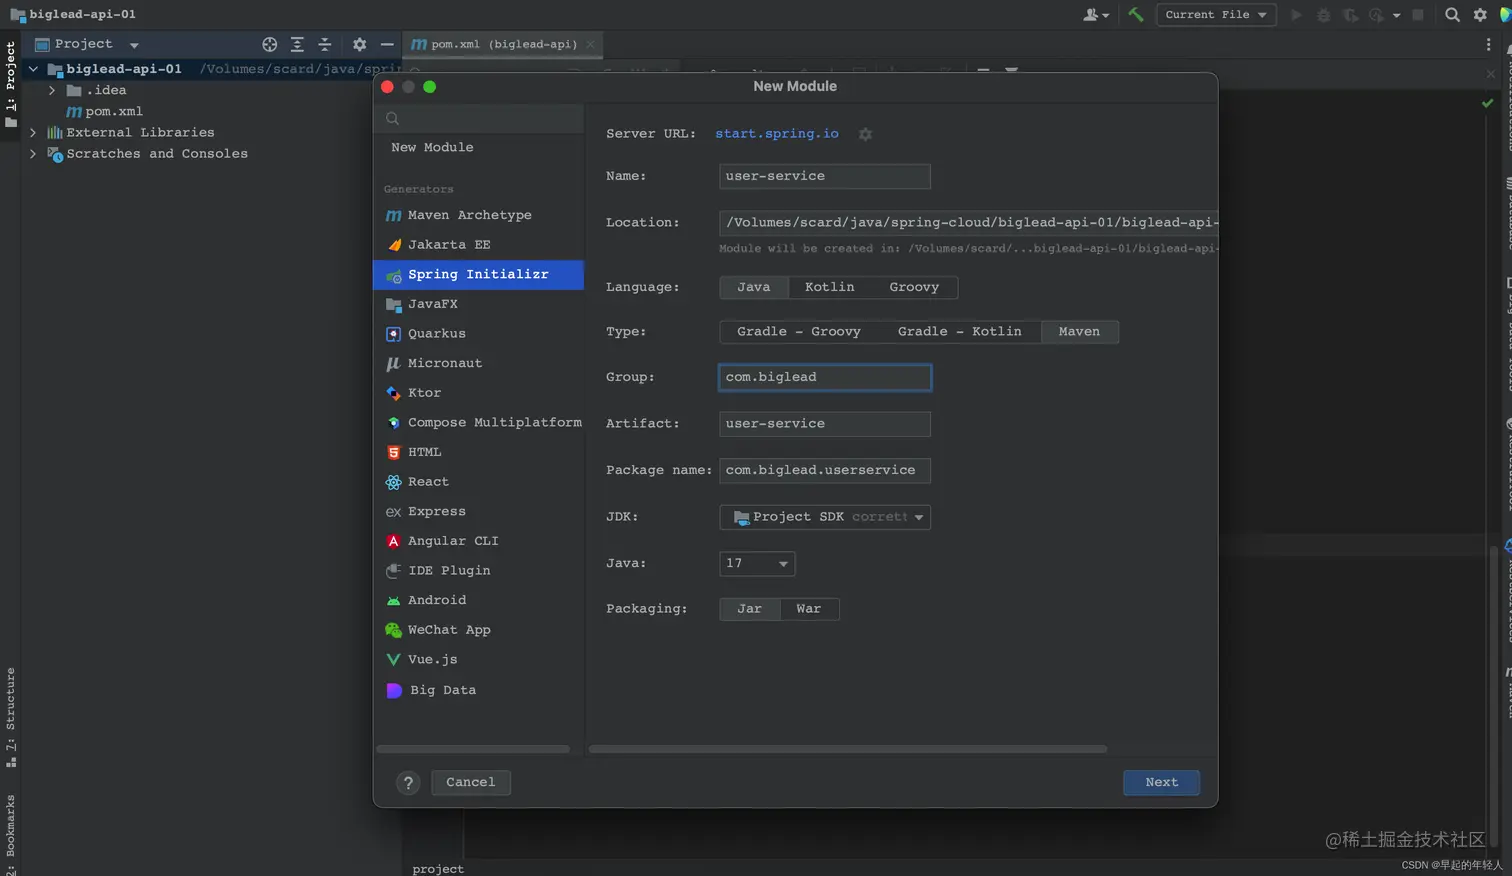This screenshot has height=876, width=1512.
Task: Open the user account icon menu
Action: tap(1096, 14)
